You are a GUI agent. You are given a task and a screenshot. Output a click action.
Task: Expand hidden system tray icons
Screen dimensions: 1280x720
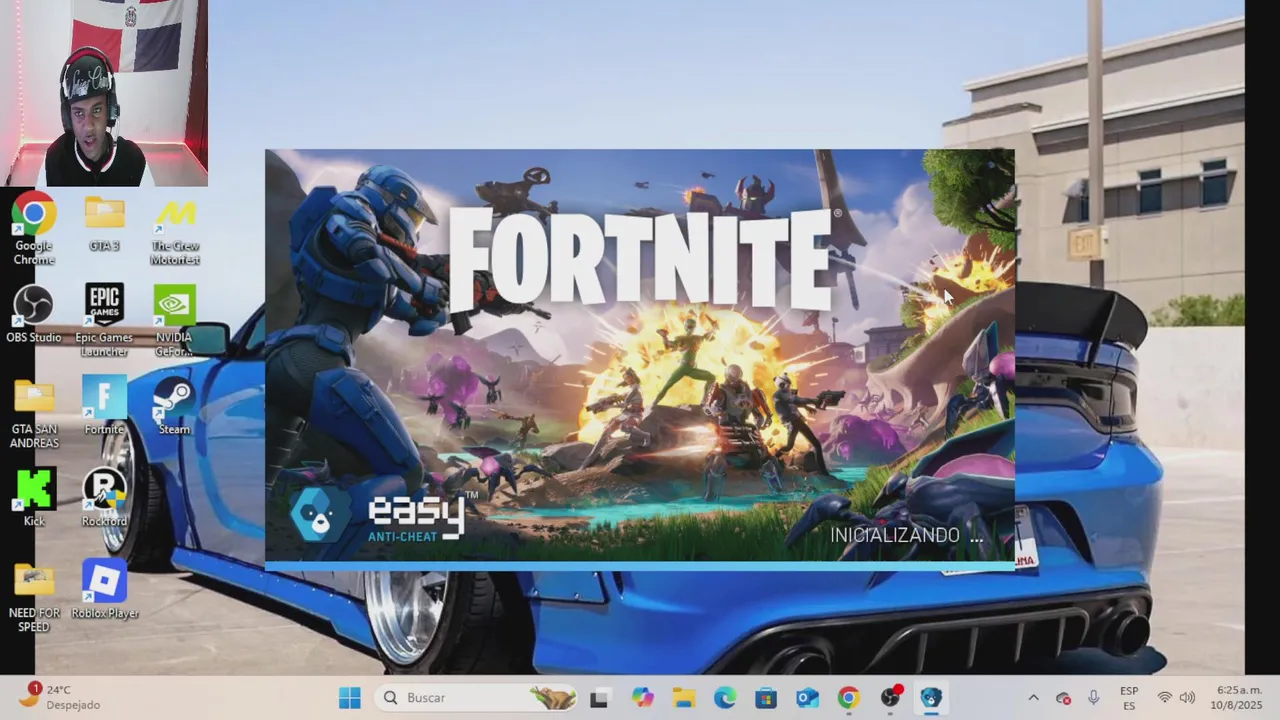coord(1033,698)
